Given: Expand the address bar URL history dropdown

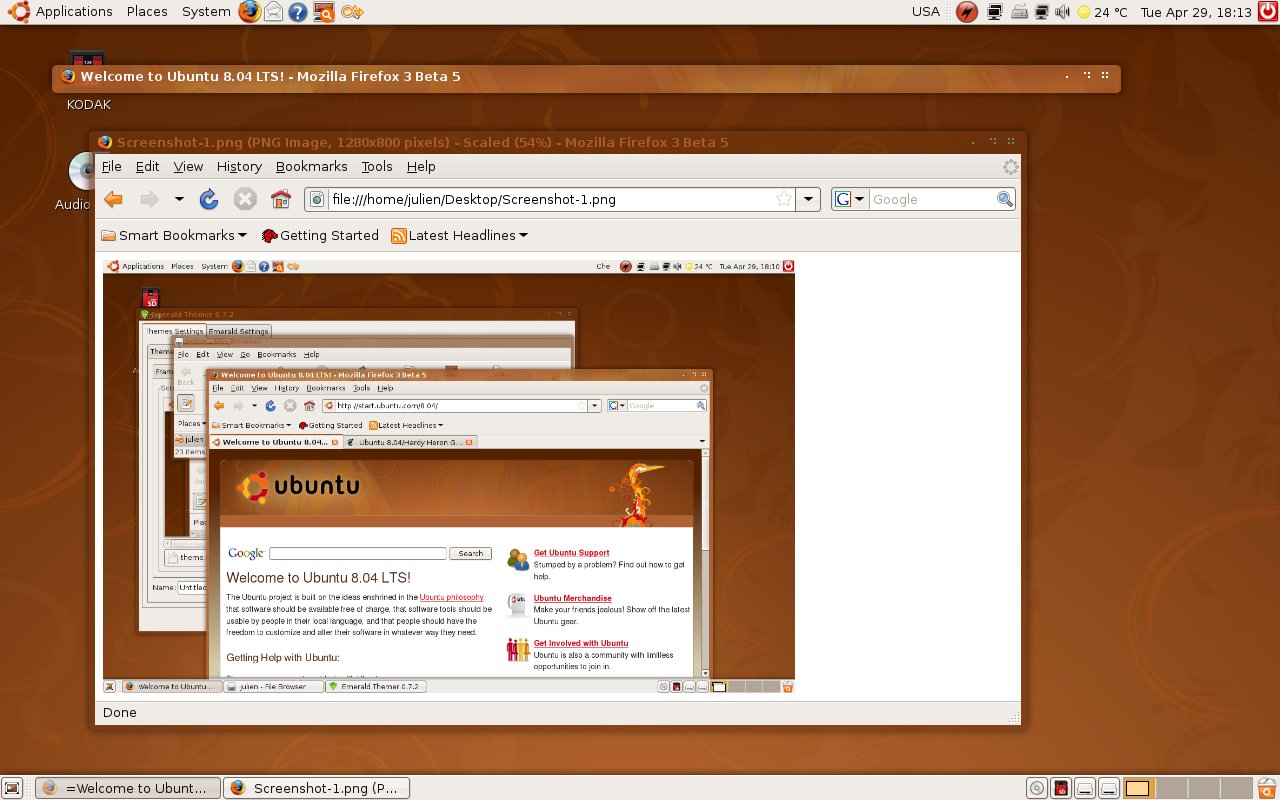Looking at the screenshot, I should [809, 199].
